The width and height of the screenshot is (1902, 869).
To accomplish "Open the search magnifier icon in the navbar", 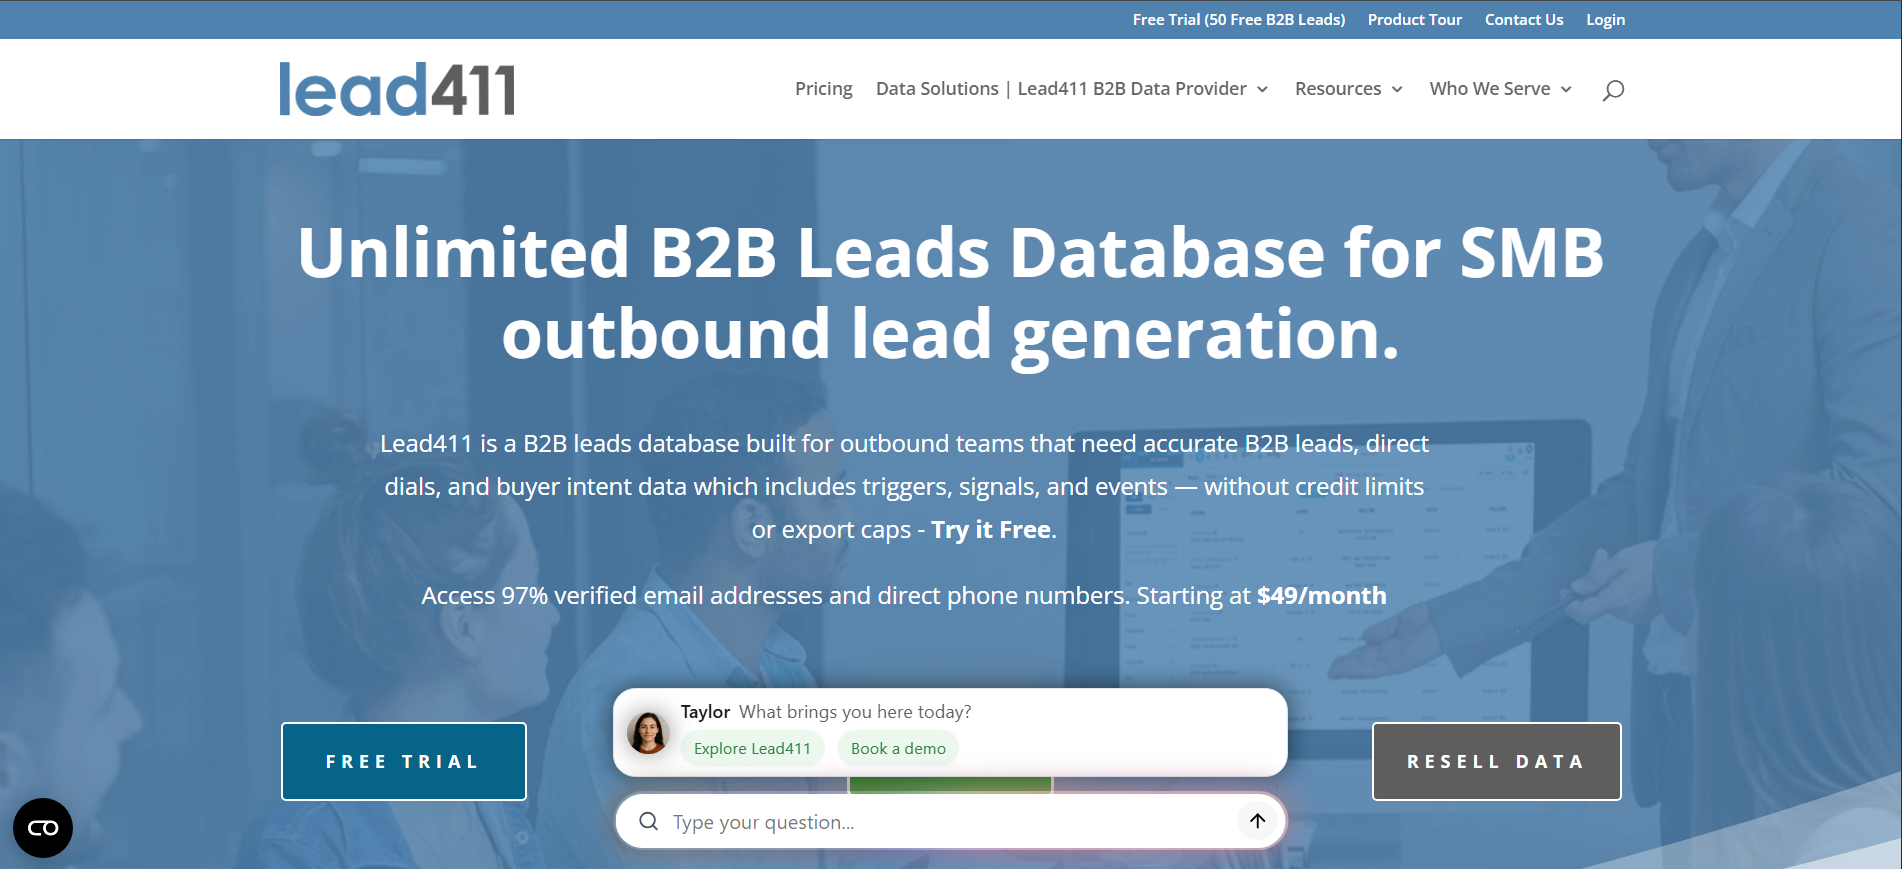I will click(x=1613, y=90).
